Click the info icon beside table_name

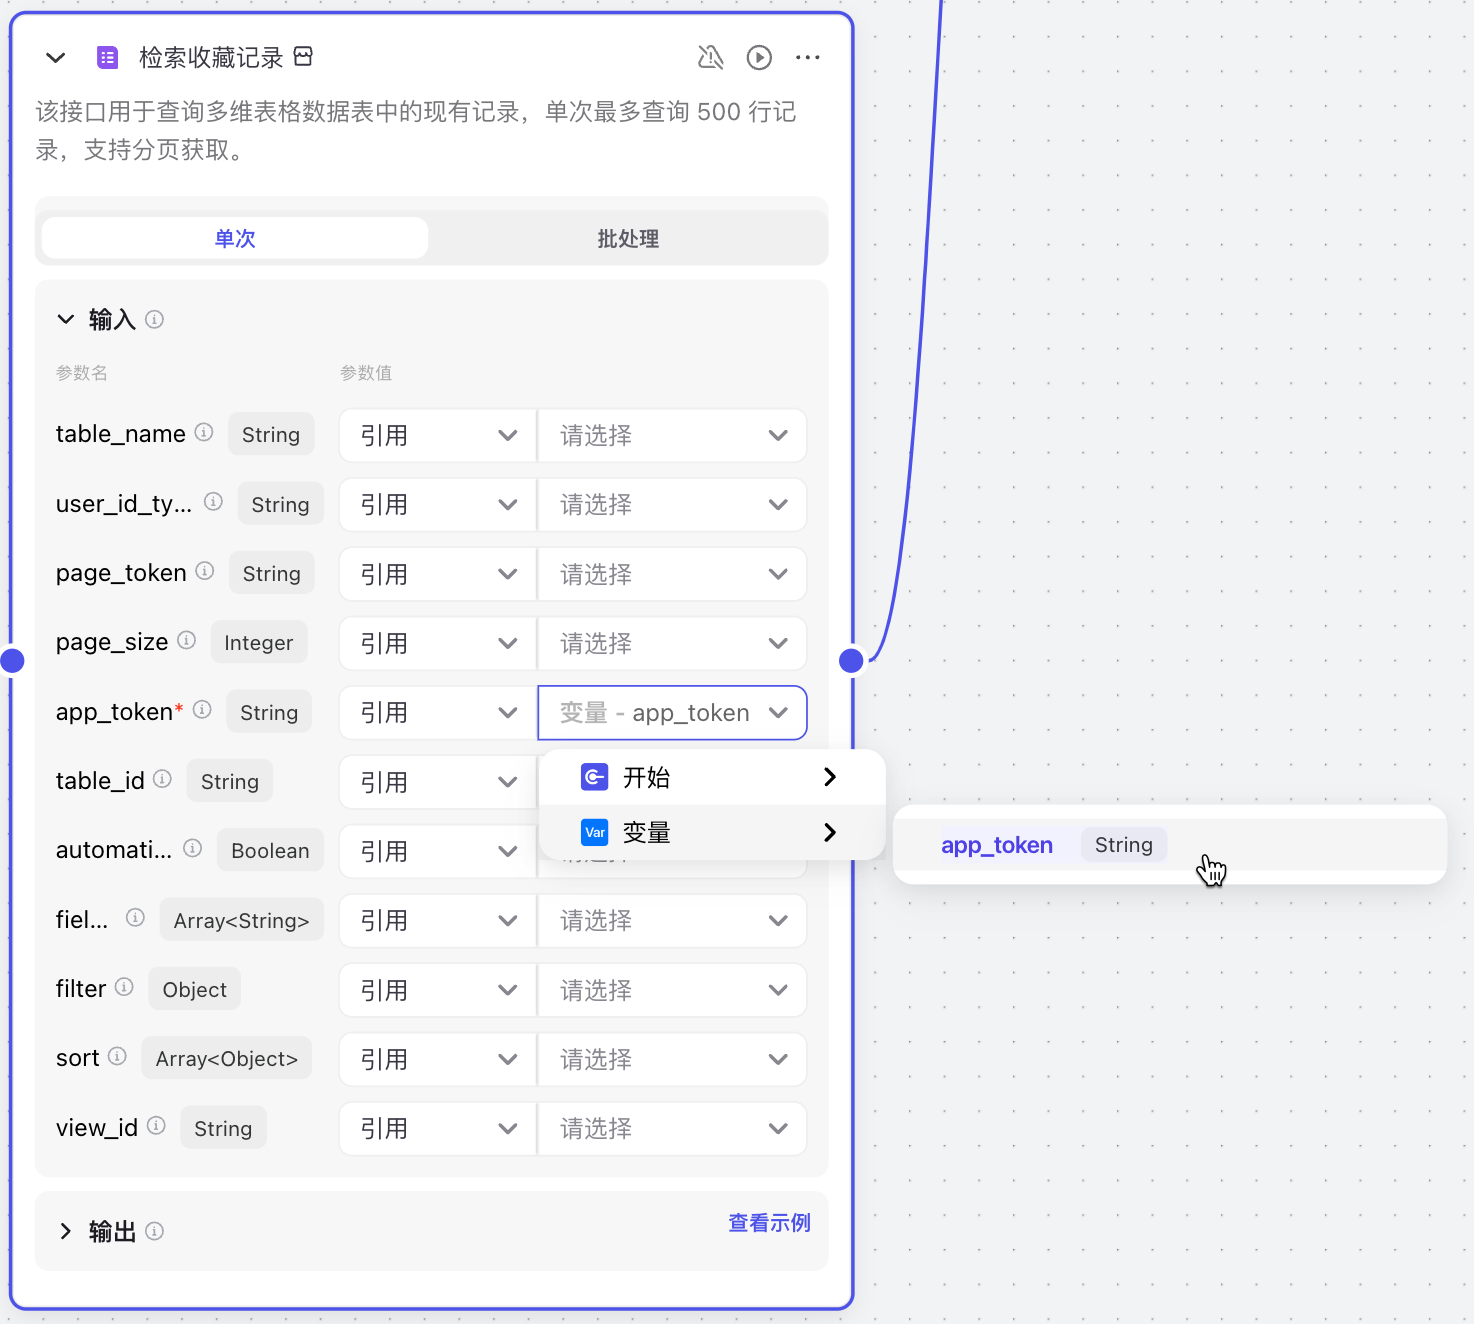click(x=204, y=432)
